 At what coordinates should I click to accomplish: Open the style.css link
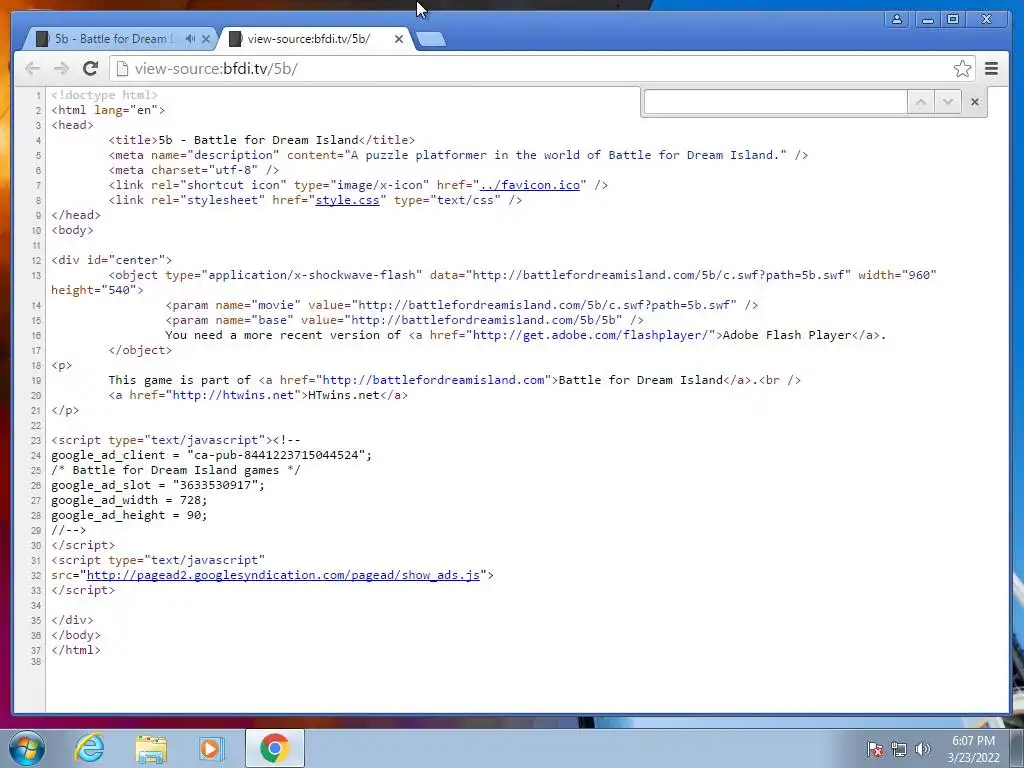pos(347,200)
